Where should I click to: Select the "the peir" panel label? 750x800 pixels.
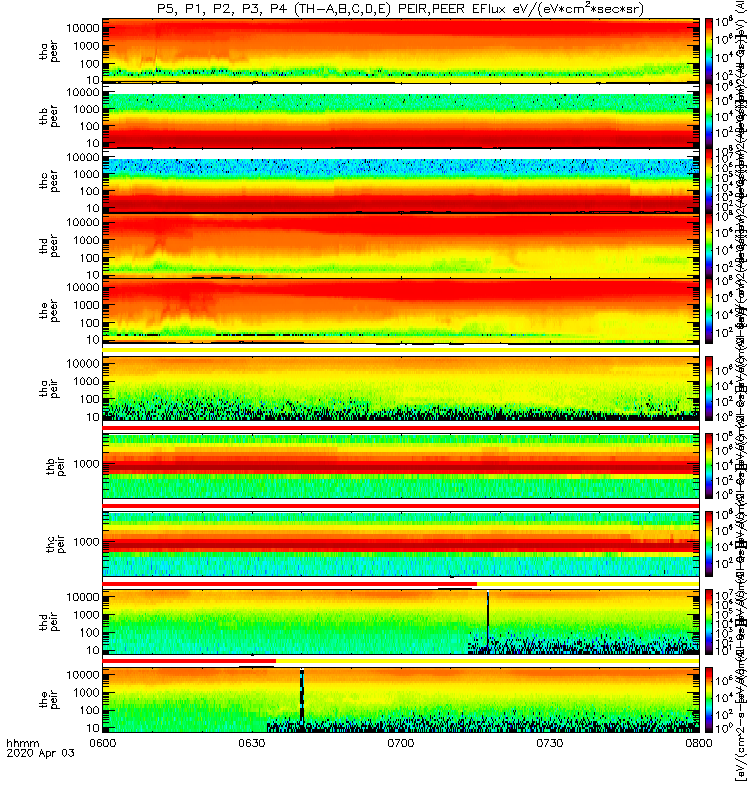(x=49, y=699)
